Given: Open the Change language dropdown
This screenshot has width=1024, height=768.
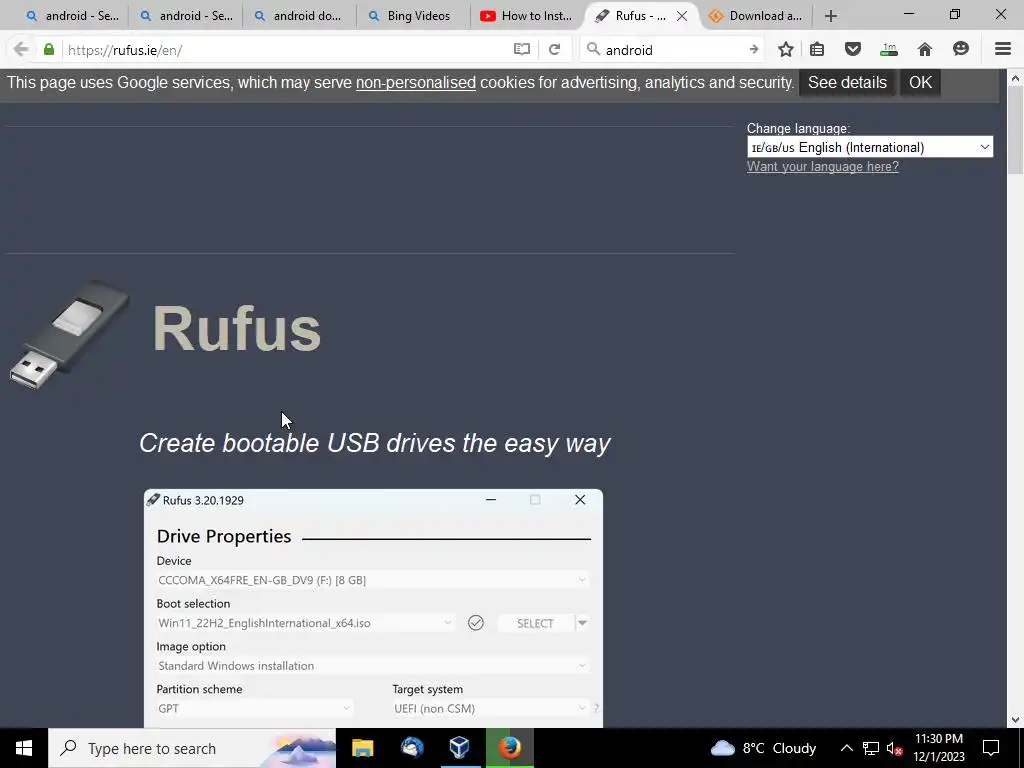Looking at the screenshot, I should (x=870, y=147).
